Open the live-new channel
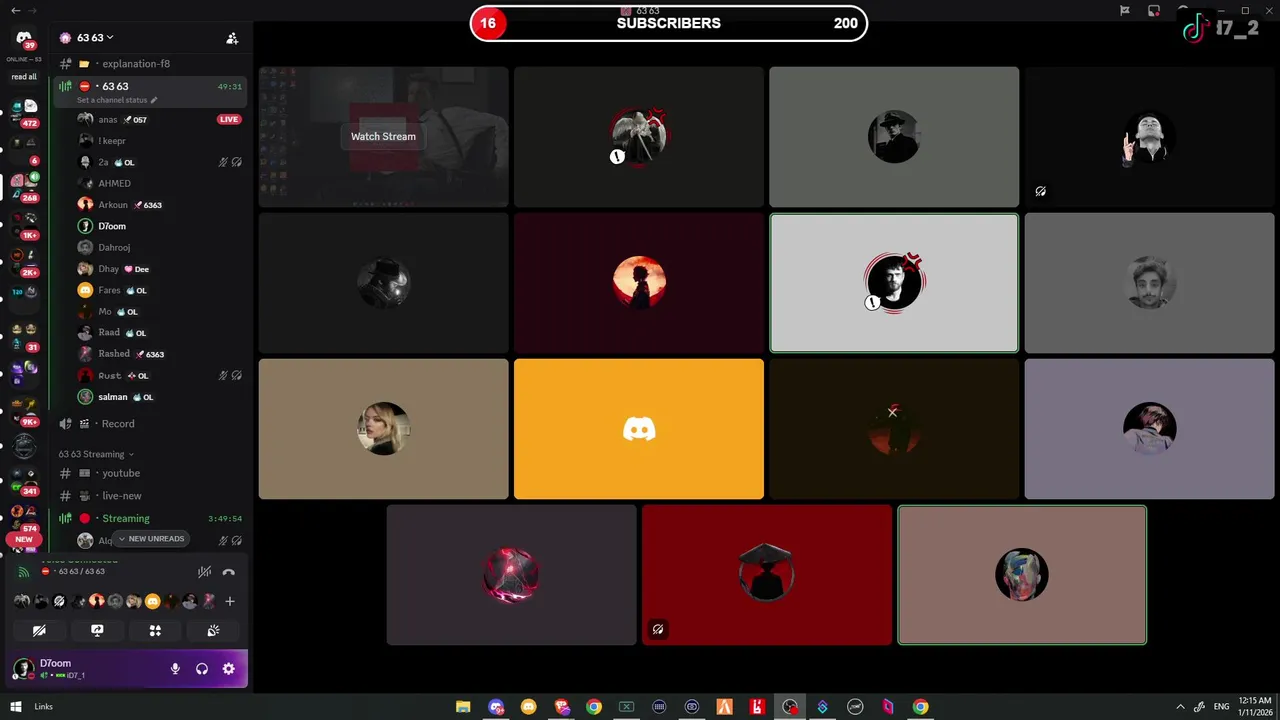The height and width of the screenshot is (720, 1280). coord(150,496)
